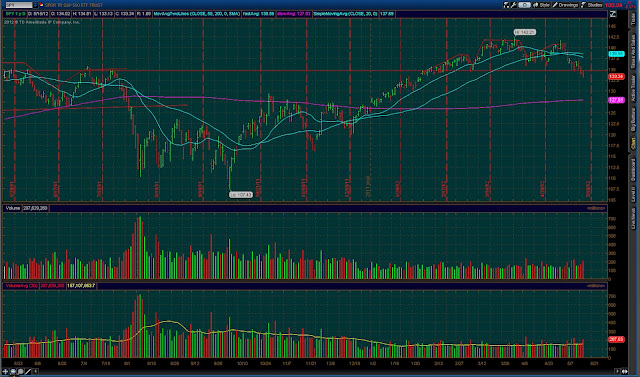Screen dimensions: 640x377
Task: Click the Hi: 142.21 price bubble
Action: pyautogui.click(x=524, y=32)
